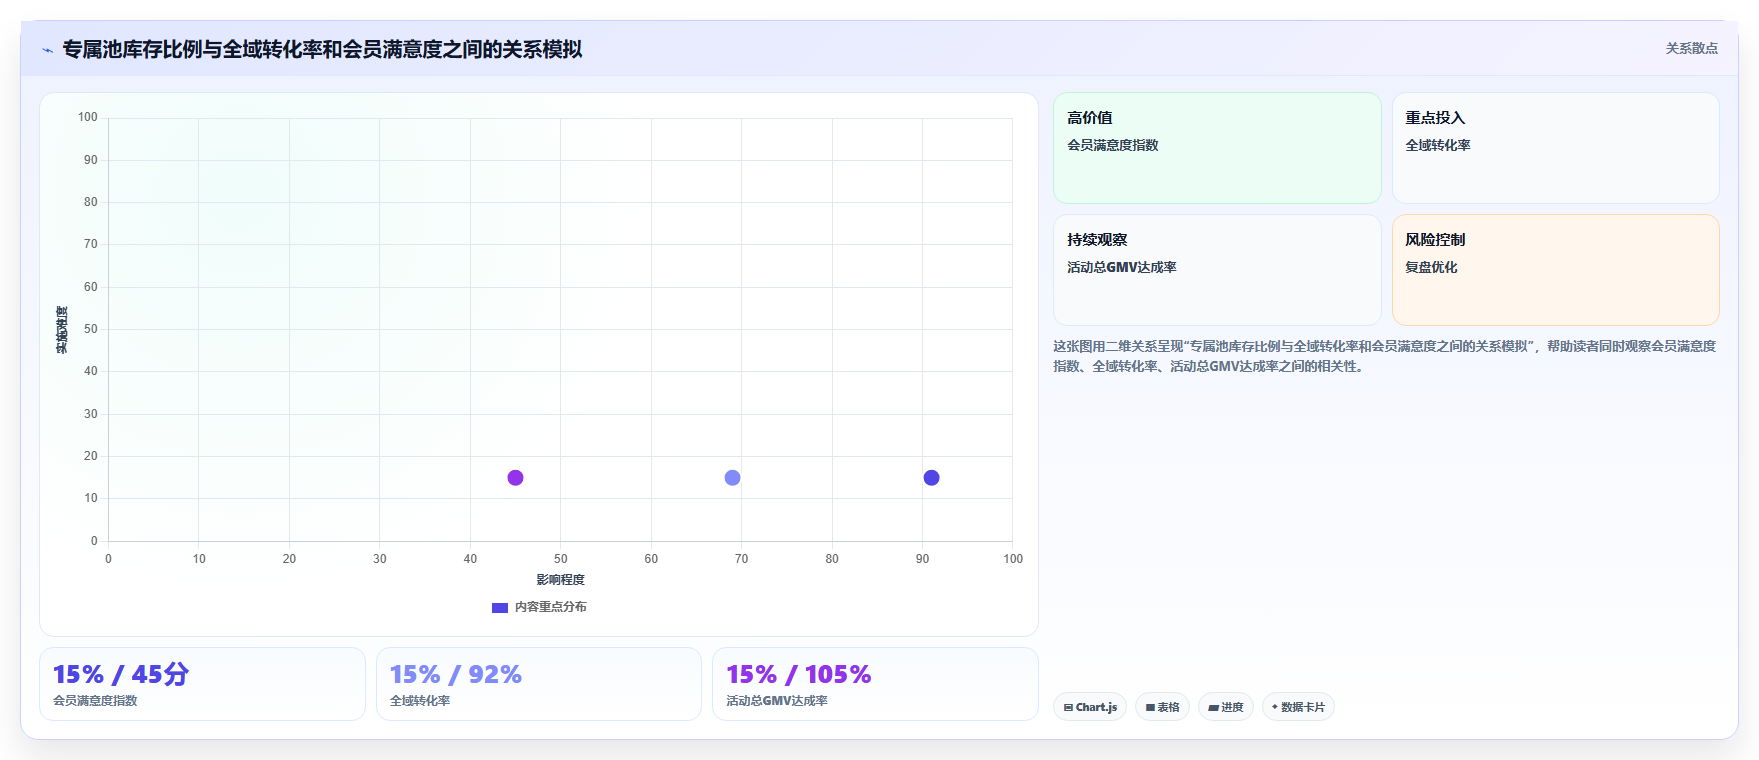The width and height of the screenshot is (1759, 760).
Task: Click the 数据卡片 tag
Action: tap(1298, 707)
